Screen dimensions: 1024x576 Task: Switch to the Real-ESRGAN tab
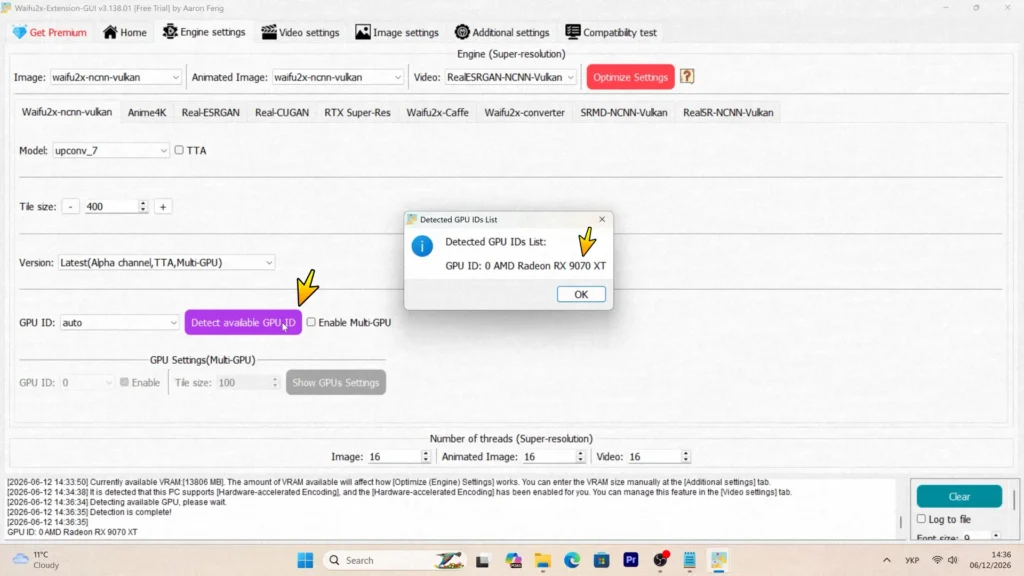(x=210, y=112)
